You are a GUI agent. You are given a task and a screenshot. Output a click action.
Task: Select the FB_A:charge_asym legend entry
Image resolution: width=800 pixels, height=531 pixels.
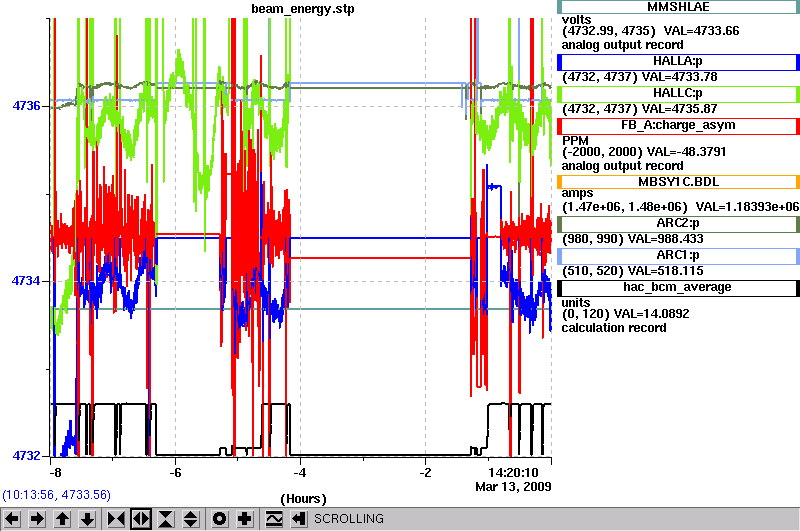point(678,126)
